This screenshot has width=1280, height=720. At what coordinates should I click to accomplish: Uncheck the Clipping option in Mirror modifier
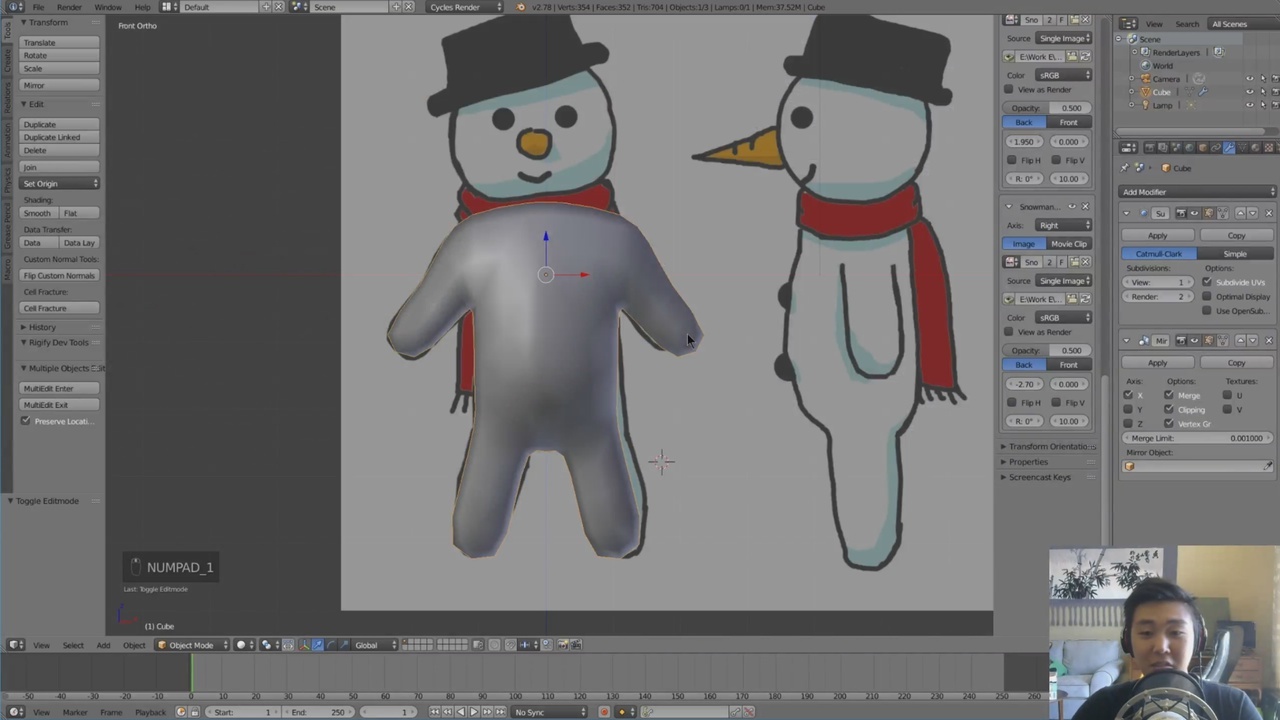pos(1169,410)
